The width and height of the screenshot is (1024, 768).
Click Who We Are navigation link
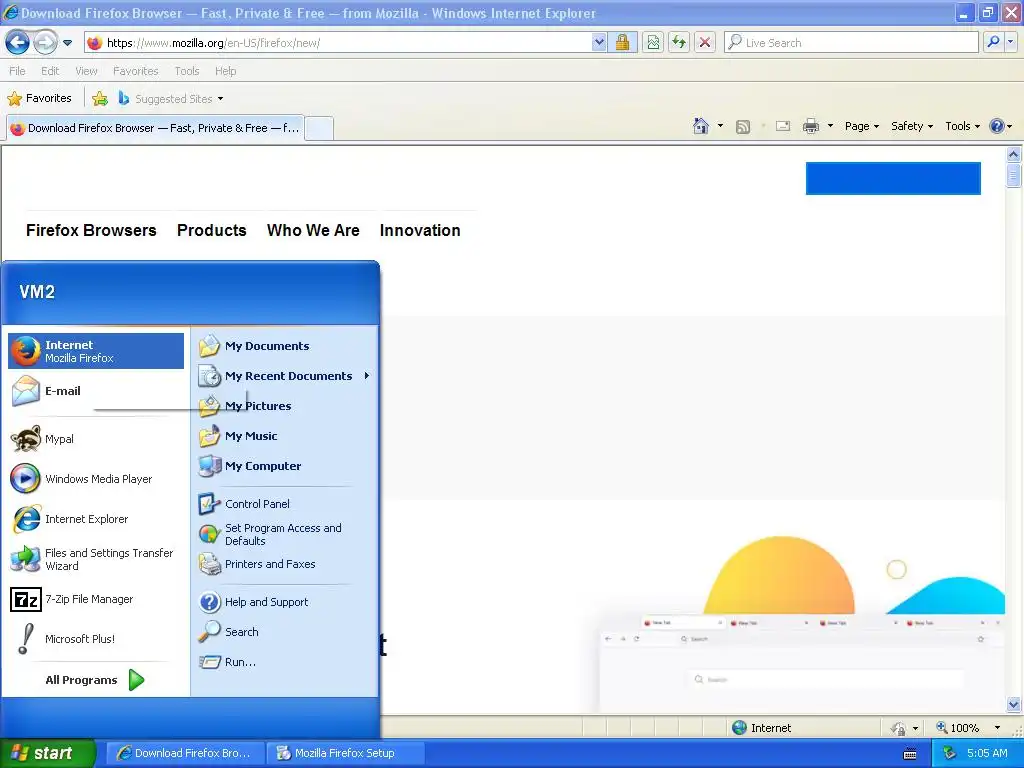[x=313, y=231]
